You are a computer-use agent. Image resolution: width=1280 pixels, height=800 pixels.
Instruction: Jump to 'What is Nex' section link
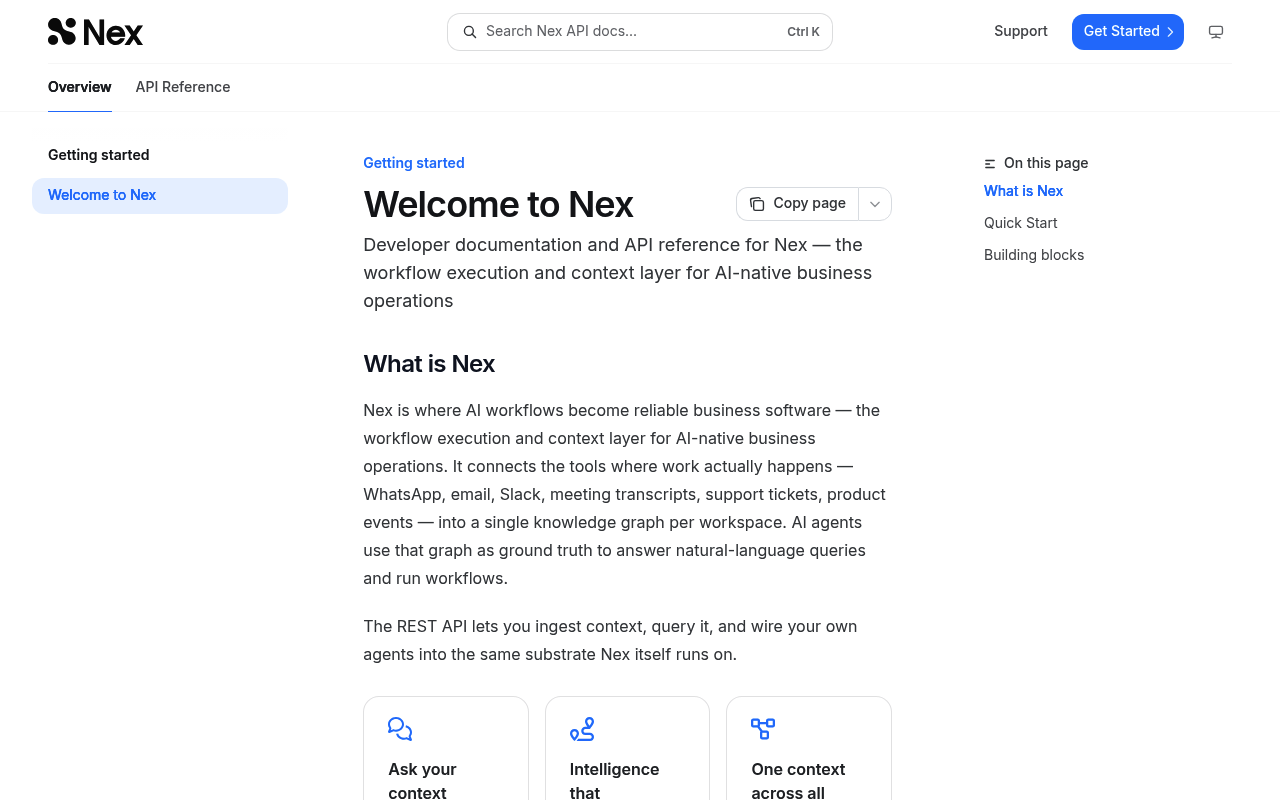tap(1023, 191)
